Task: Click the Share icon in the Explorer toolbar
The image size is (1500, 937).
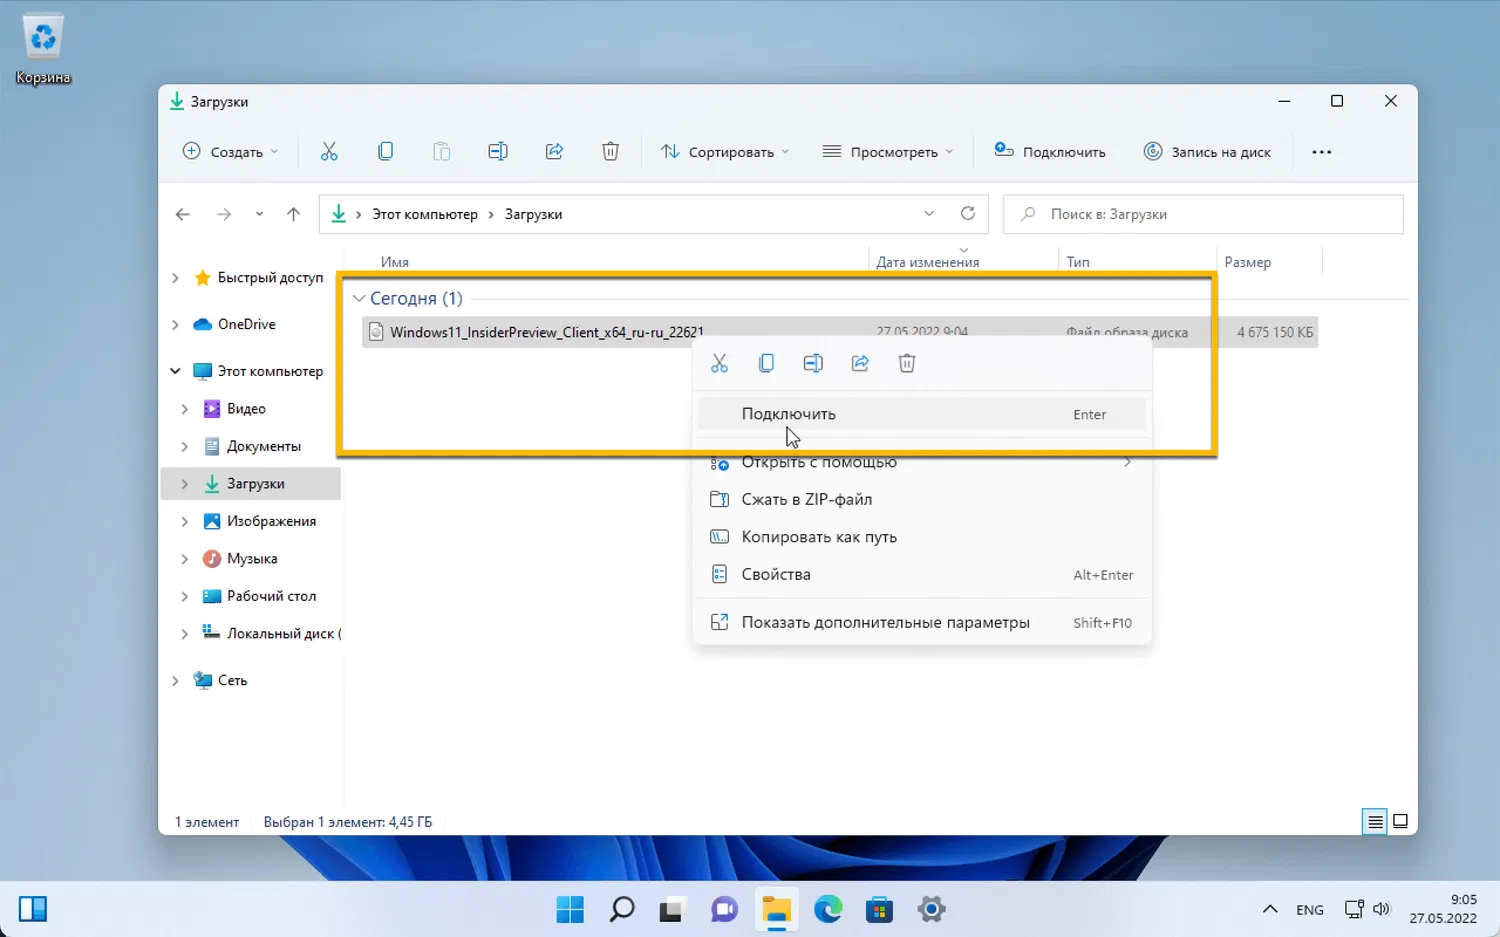Action: [x=554, y=152]
